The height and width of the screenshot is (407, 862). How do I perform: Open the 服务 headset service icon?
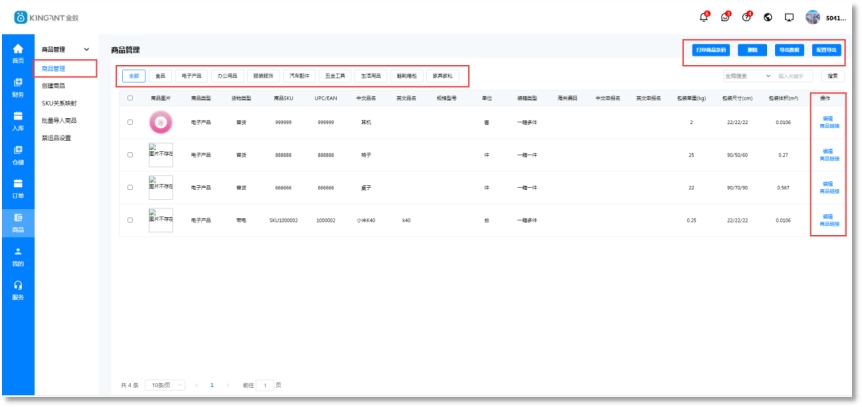tap(17, 290)
